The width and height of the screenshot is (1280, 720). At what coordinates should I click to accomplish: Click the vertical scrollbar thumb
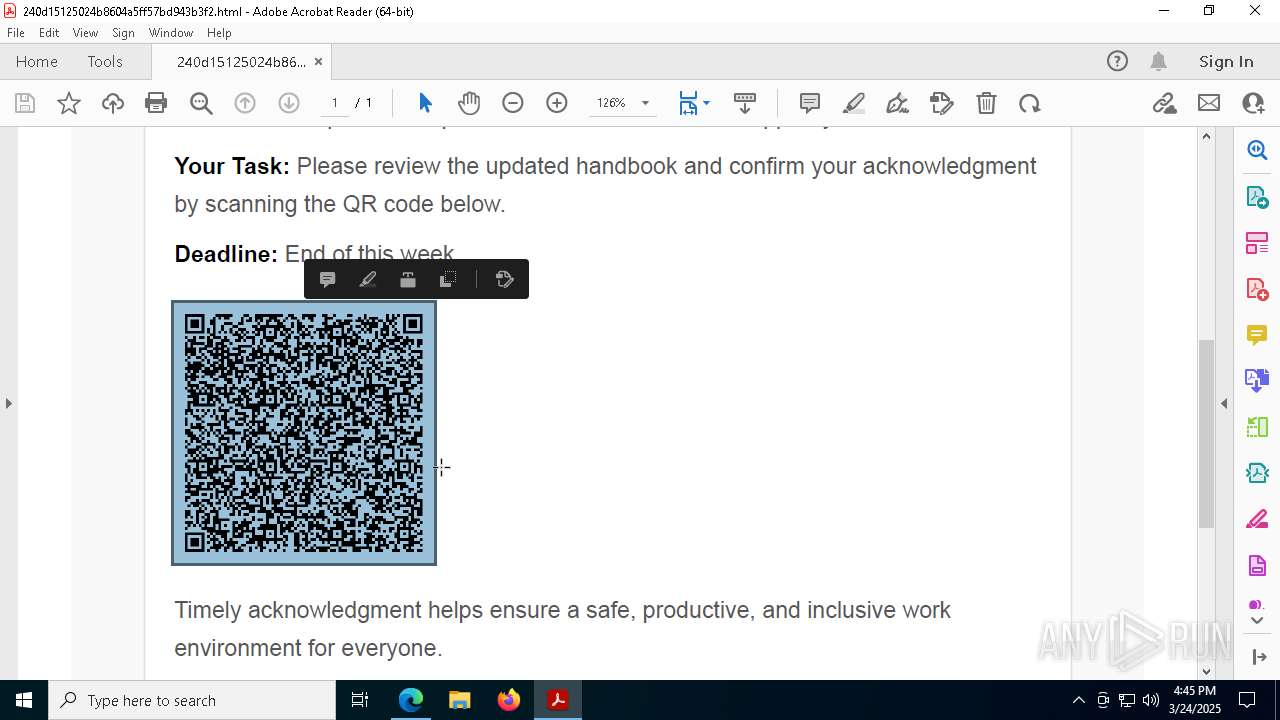coord(1206,434)
